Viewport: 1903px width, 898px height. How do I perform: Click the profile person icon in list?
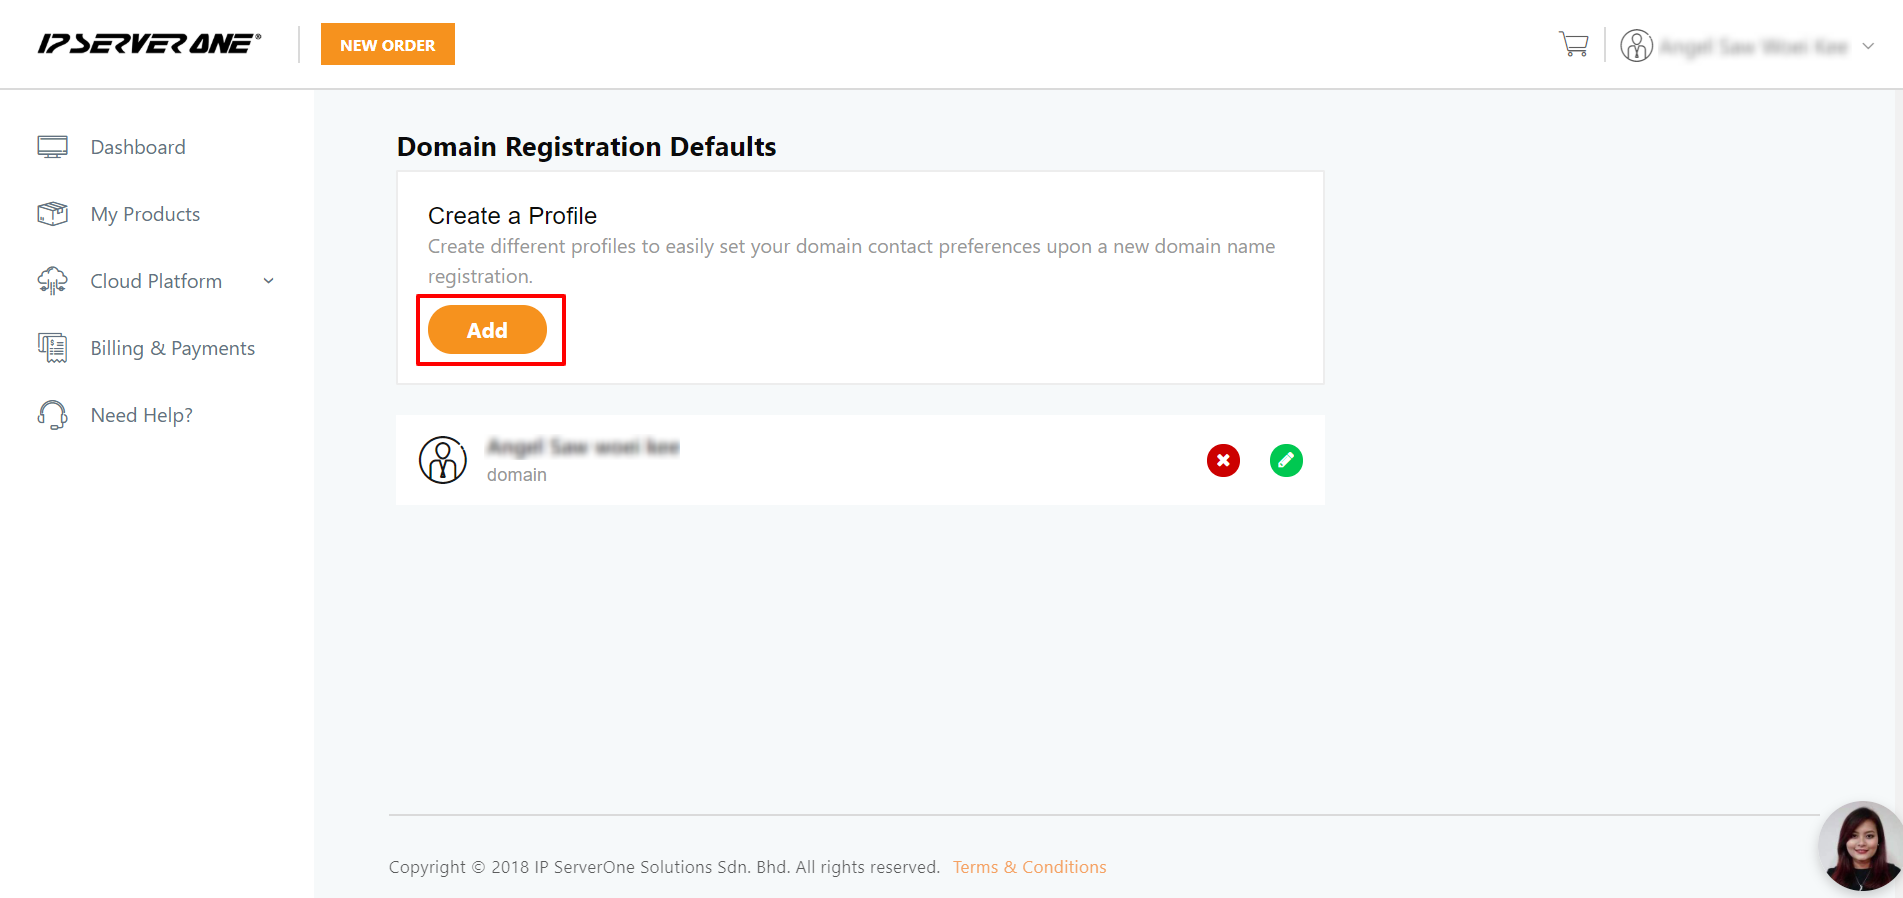click(443, 460)
